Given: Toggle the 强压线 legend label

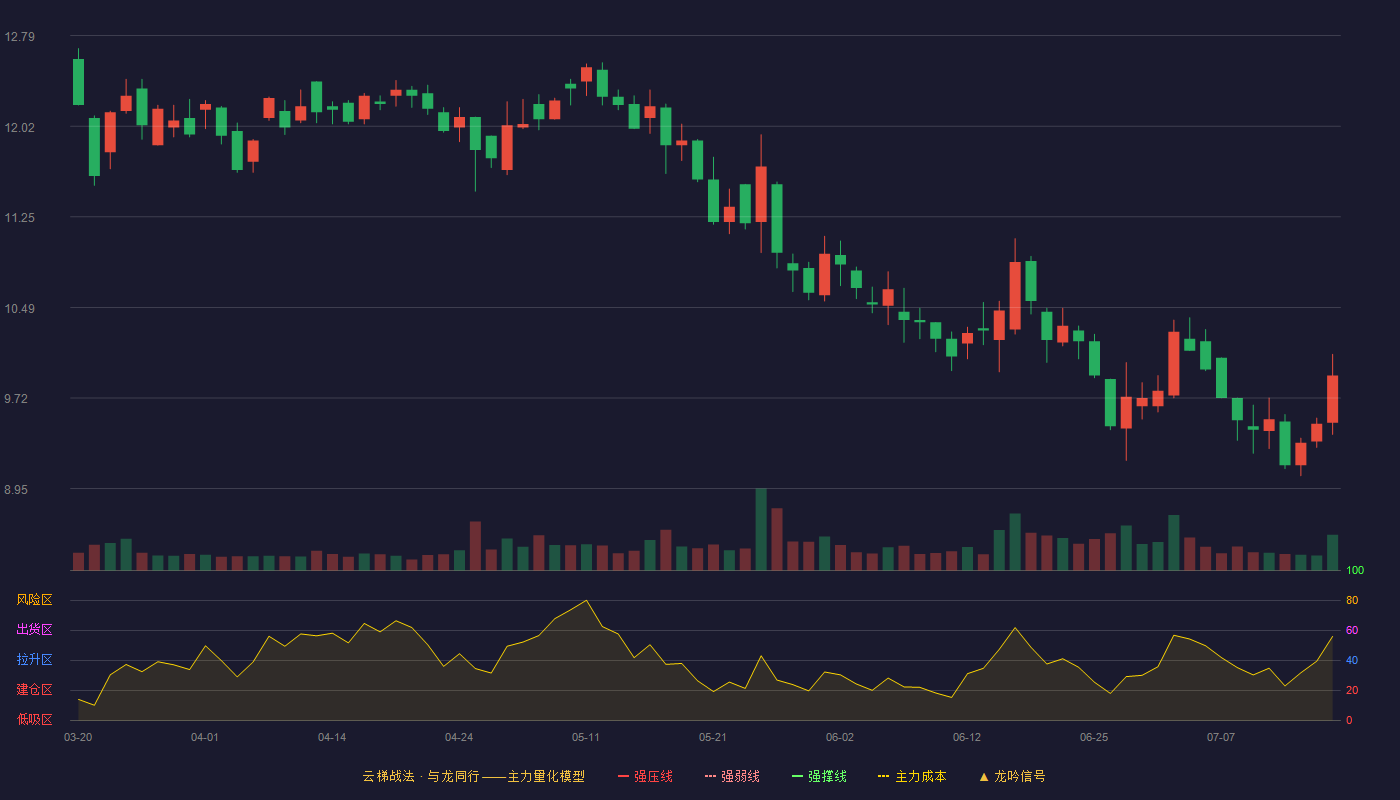Looking at the screenshot, I should click(x=653, y=776).
